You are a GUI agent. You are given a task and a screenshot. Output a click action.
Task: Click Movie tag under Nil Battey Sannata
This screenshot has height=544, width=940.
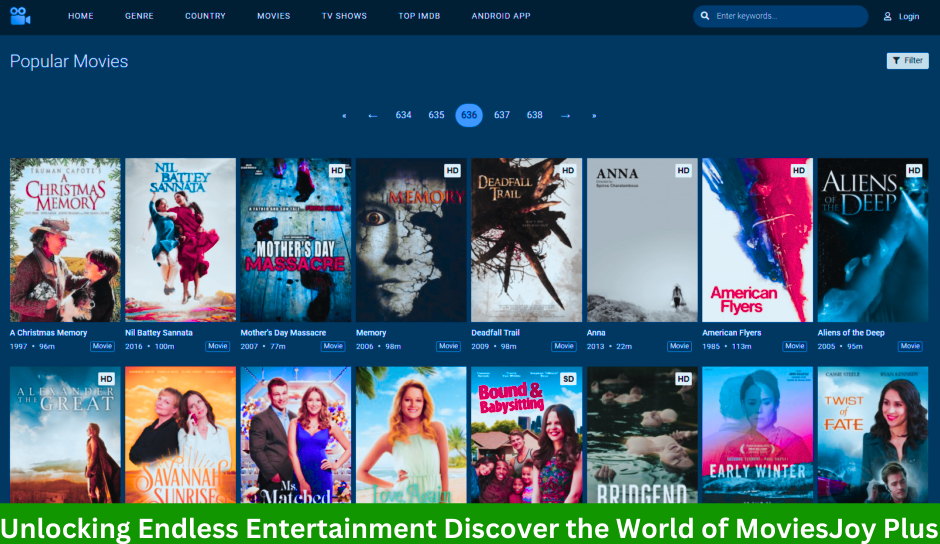(217, 346)
